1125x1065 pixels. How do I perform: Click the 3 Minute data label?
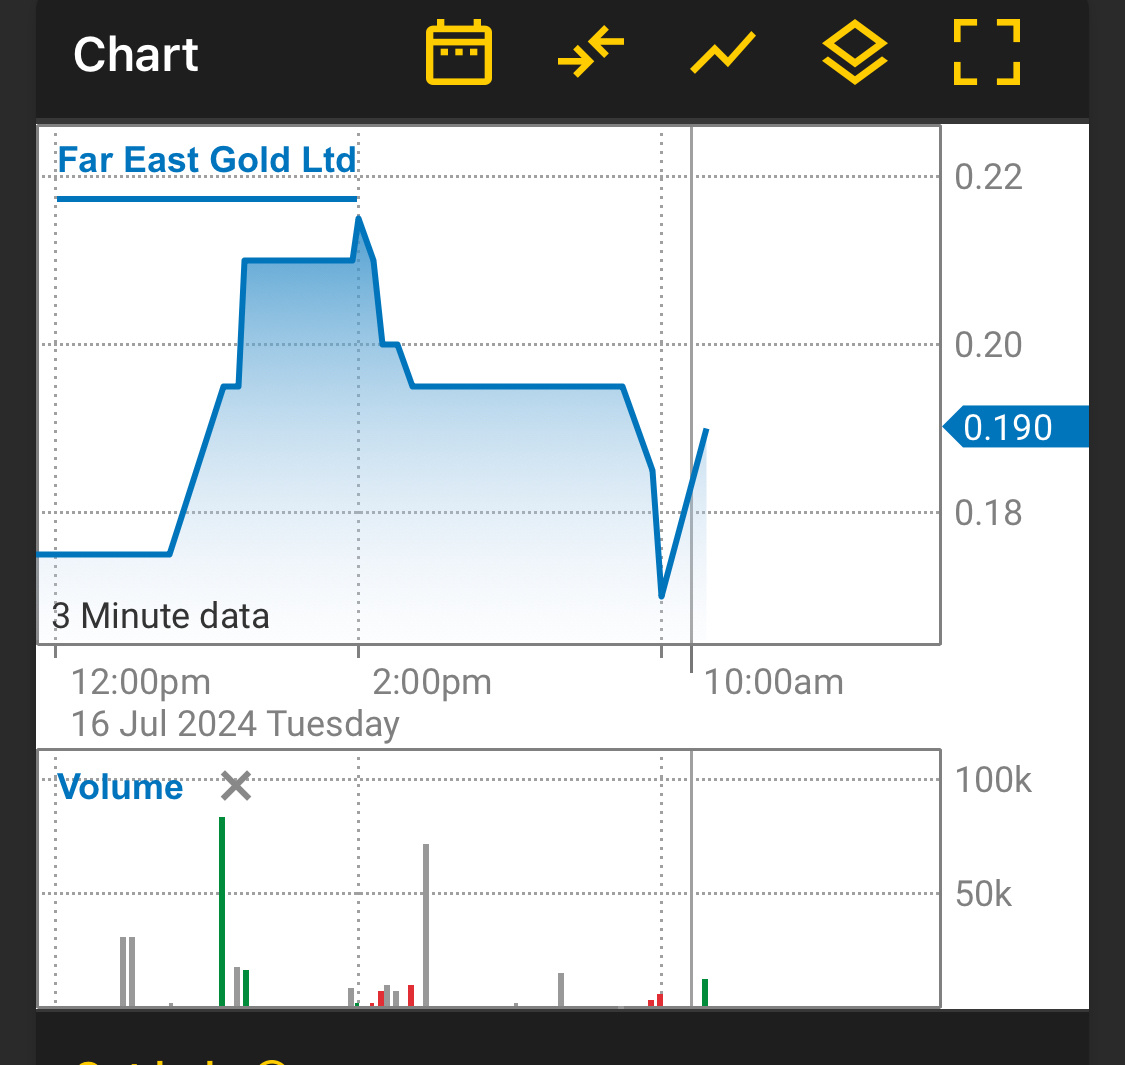click(161, 616)
